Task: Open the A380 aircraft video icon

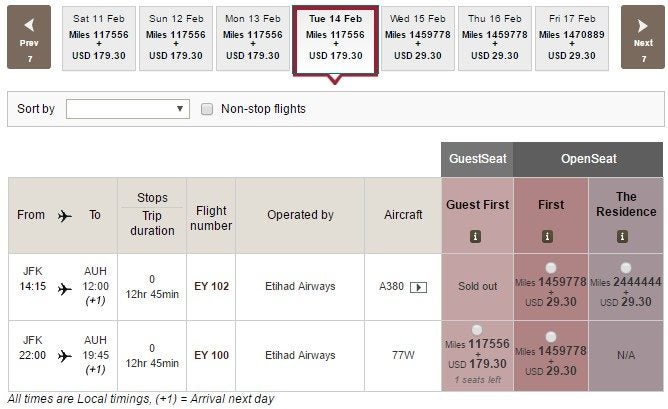Action: tap(418, 287)
